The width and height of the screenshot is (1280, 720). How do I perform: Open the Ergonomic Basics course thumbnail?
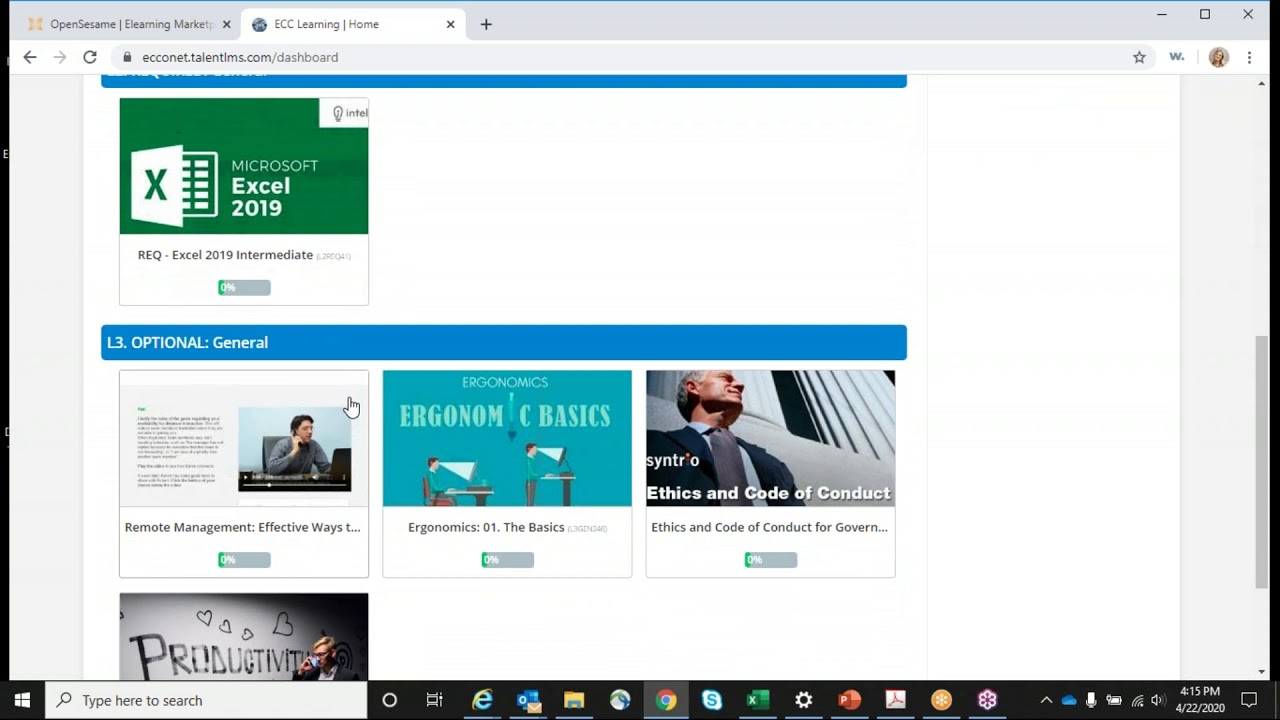(507, 438)
